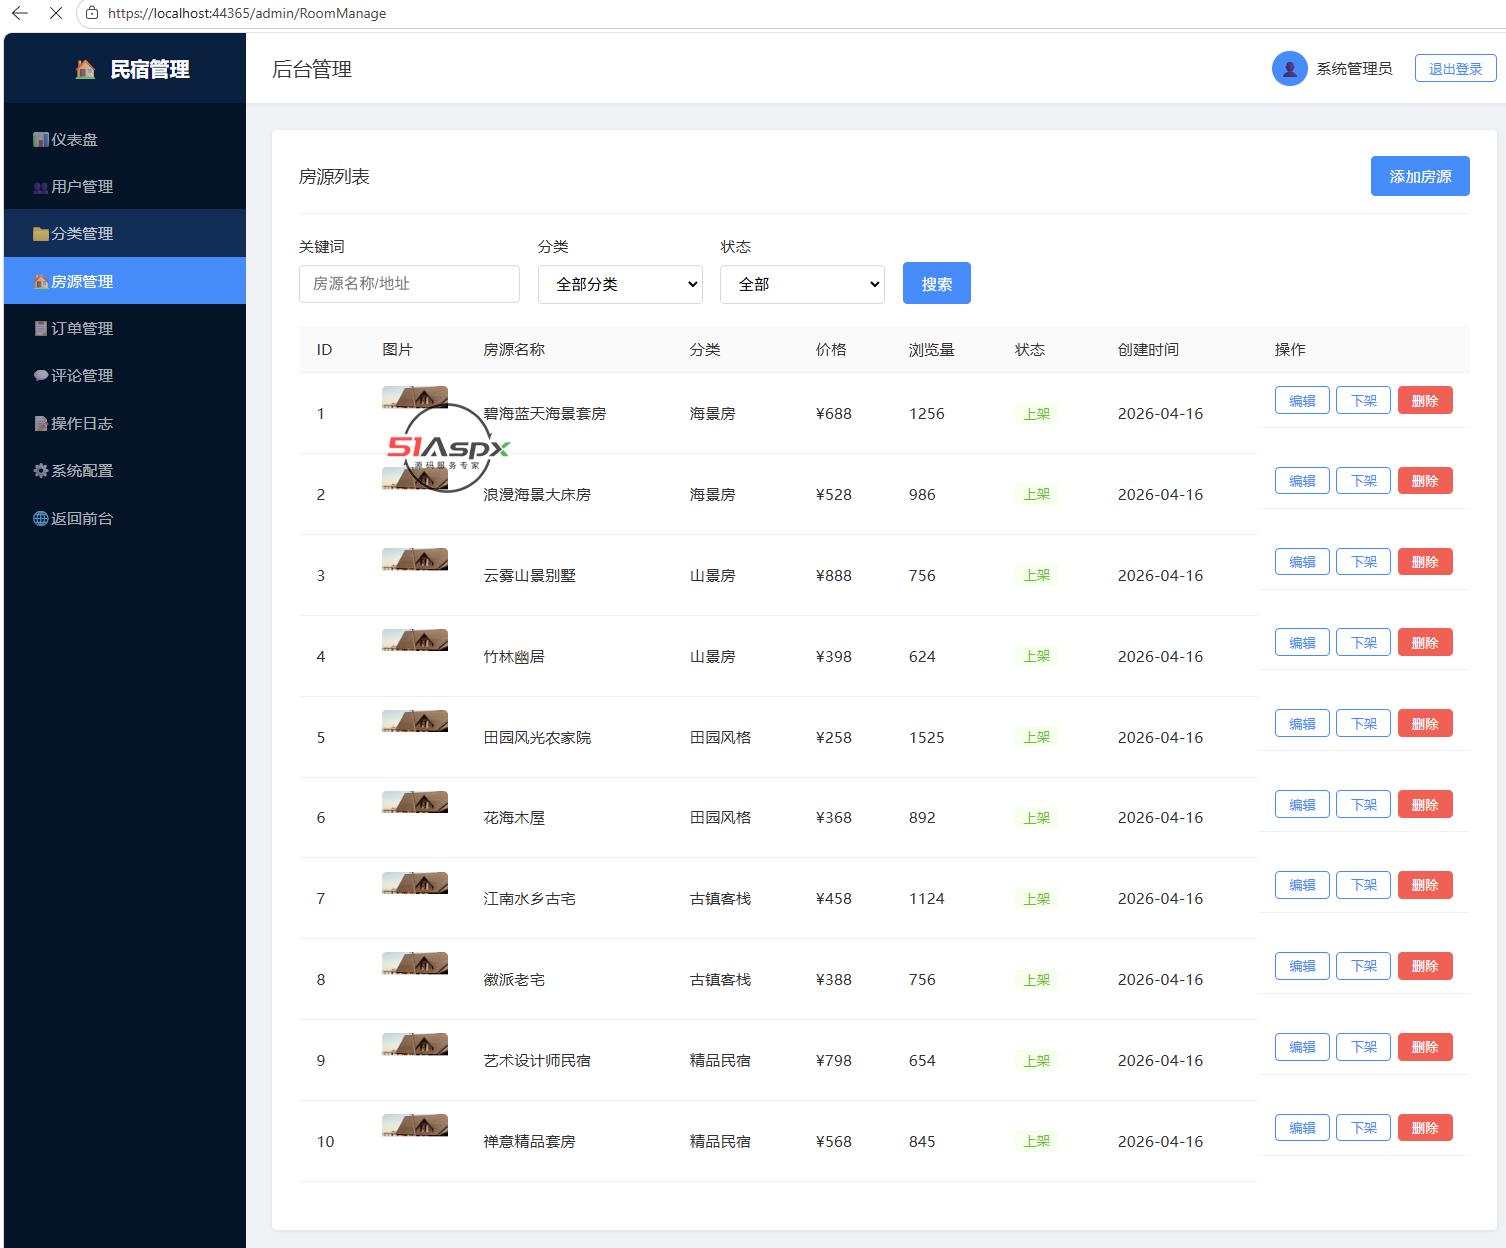
Task: Click the 返回前台 globe icon
Action: point(41,519)
